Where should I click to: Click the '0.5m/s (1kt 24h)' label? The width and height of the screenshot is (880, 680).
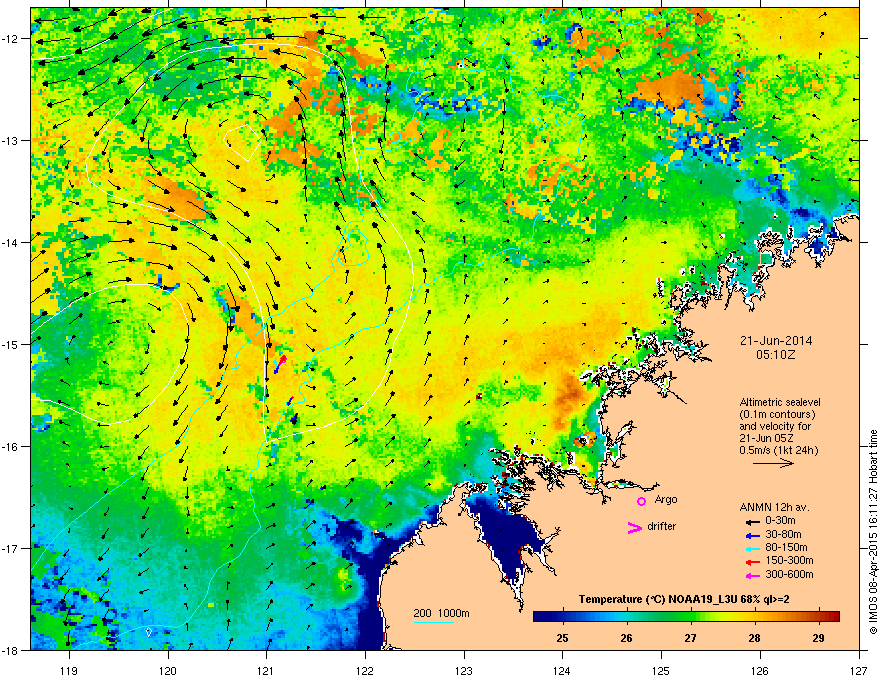point(779,450)
